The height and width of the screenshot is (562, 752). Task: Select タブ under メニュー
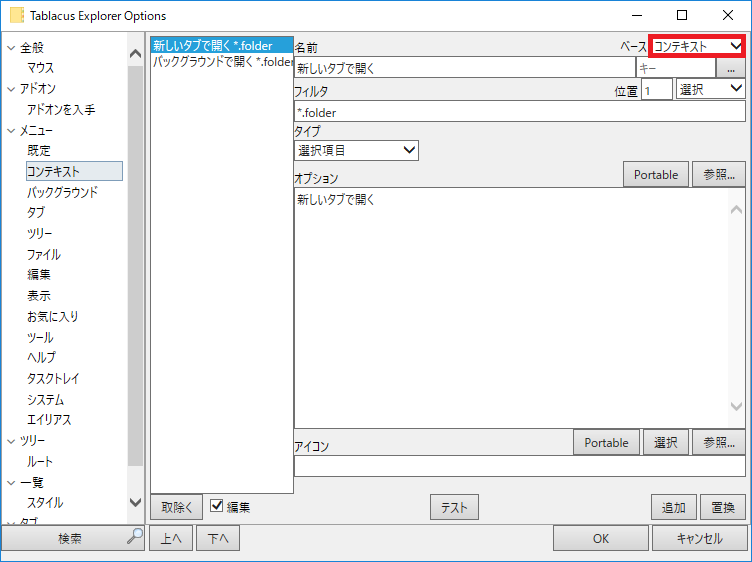click(x=35, y=212)
